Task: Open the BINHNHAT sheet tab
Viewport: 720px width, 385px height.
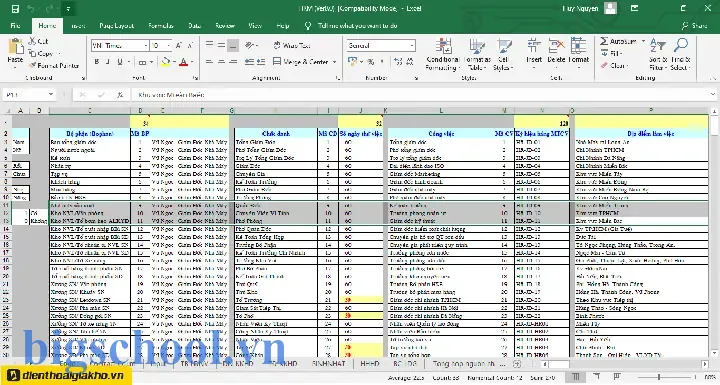Action: pos(328,364)
